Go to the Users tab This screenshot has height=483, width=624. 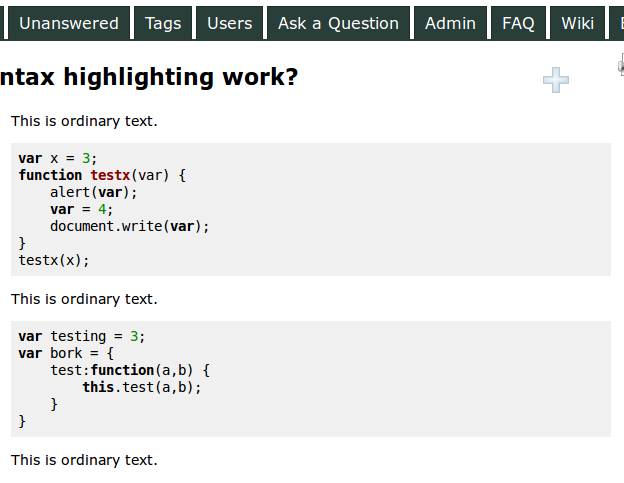click(x=230, y=23)
